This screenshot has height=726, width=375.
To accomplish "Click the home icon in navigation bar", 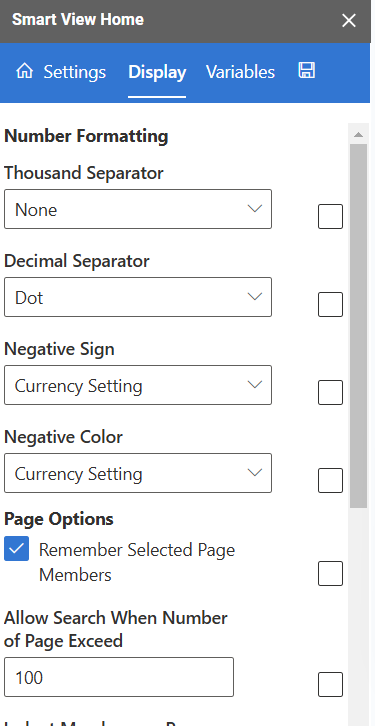I will [x=24, y=72].
